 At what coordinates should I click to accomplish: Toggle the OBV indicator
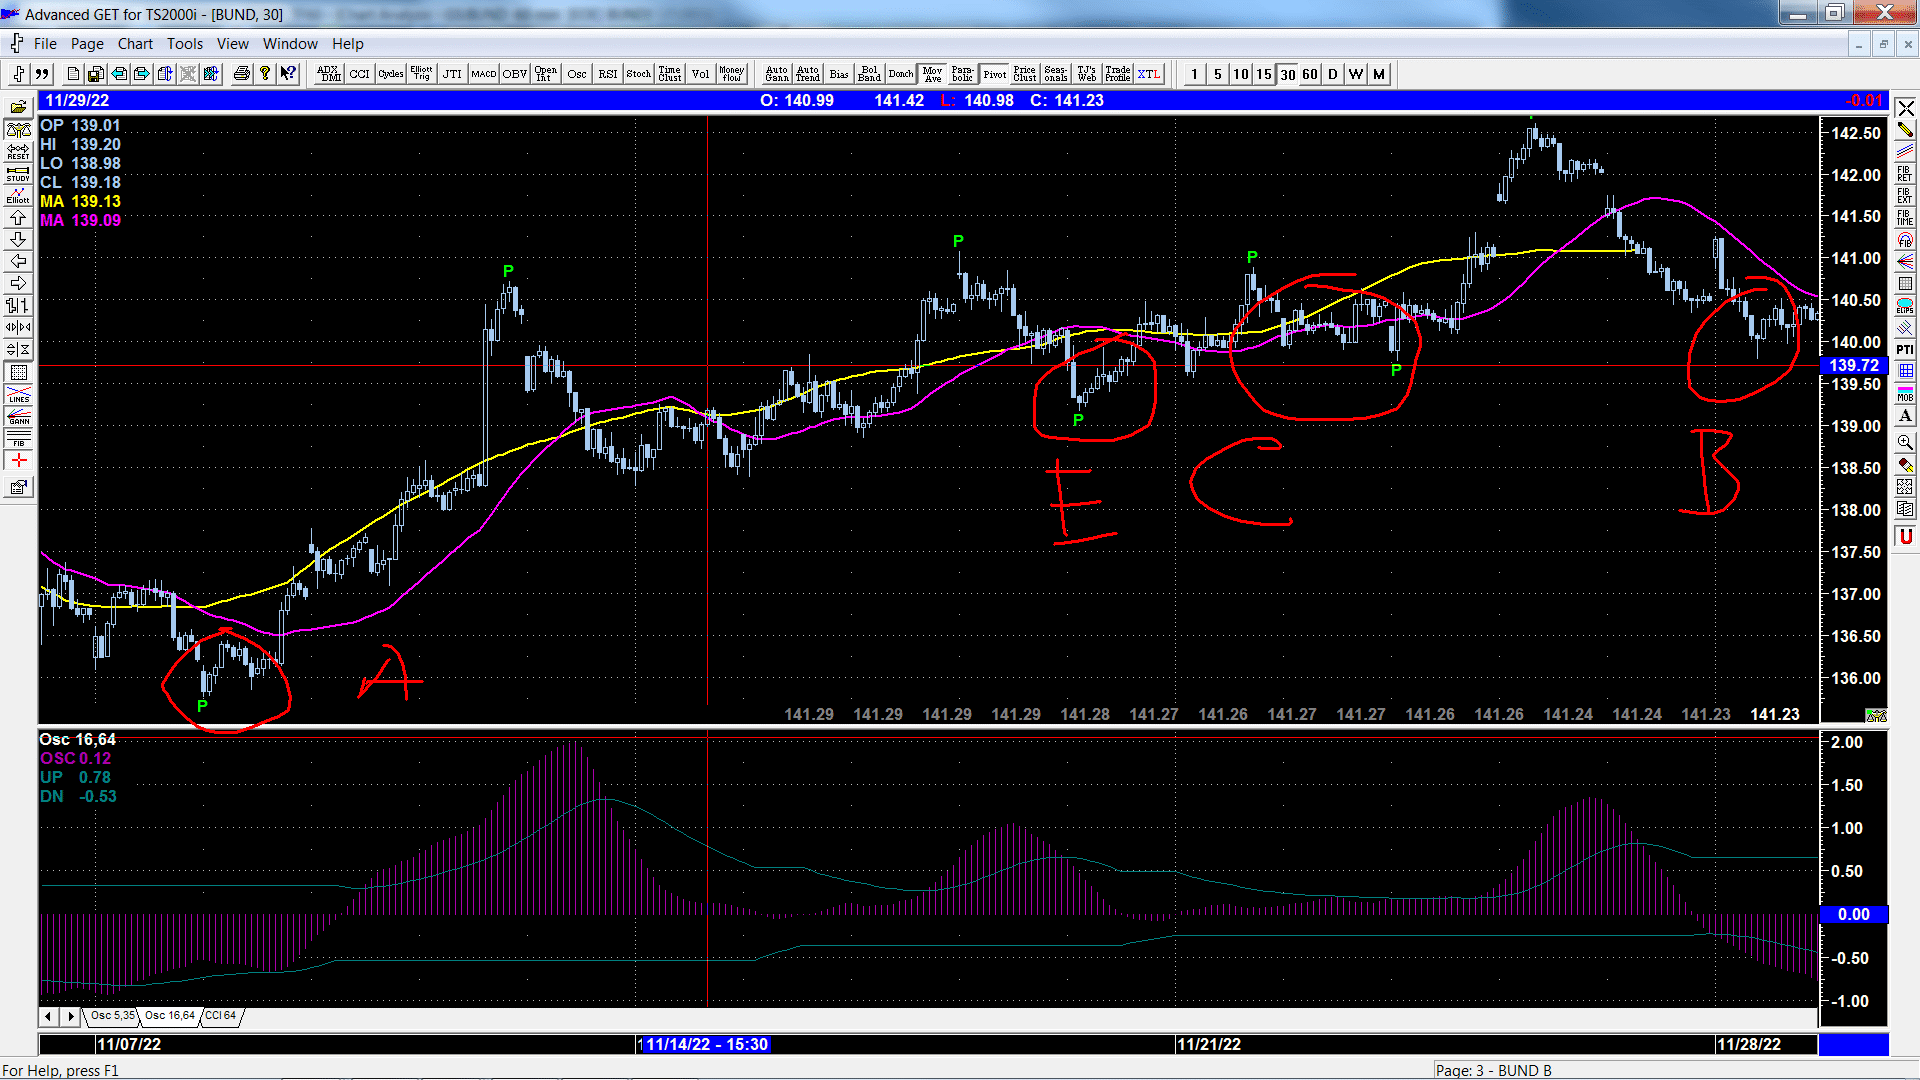[x=515, y=74]
